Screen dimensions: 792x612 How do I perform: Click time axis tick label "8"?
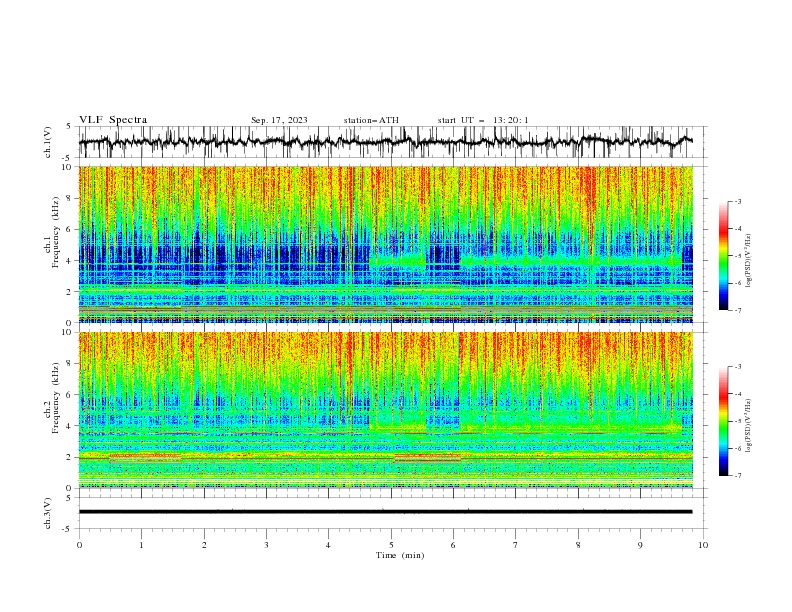pos(578,545)
